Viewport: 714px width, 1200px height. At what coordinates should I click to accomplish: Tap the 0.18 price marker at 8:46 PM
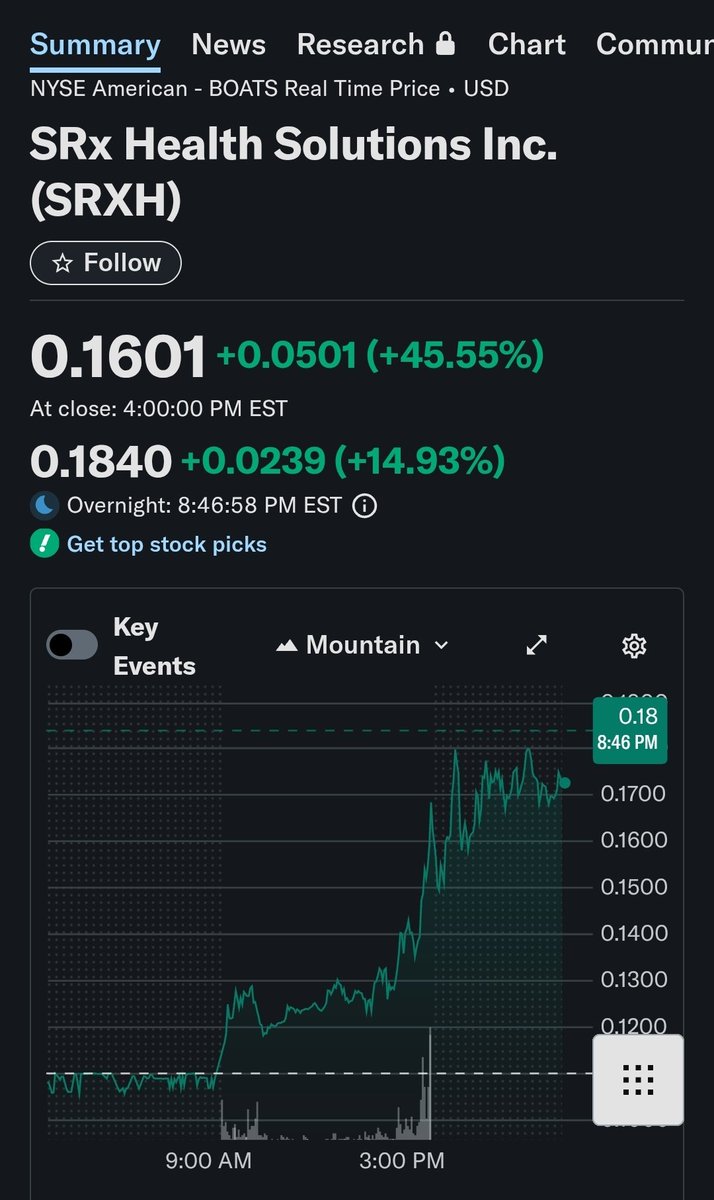pyautogui.click(x=630, y=730)
